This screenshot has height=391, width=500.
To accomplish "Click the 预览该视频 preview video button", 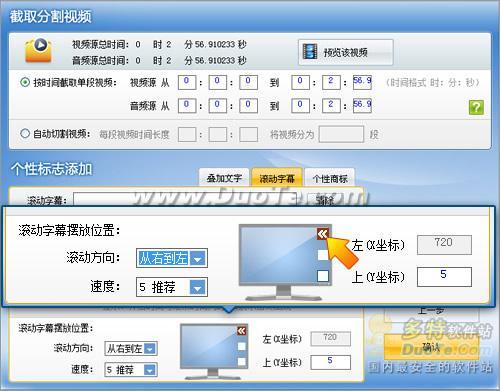I will [x=346, y=52].
